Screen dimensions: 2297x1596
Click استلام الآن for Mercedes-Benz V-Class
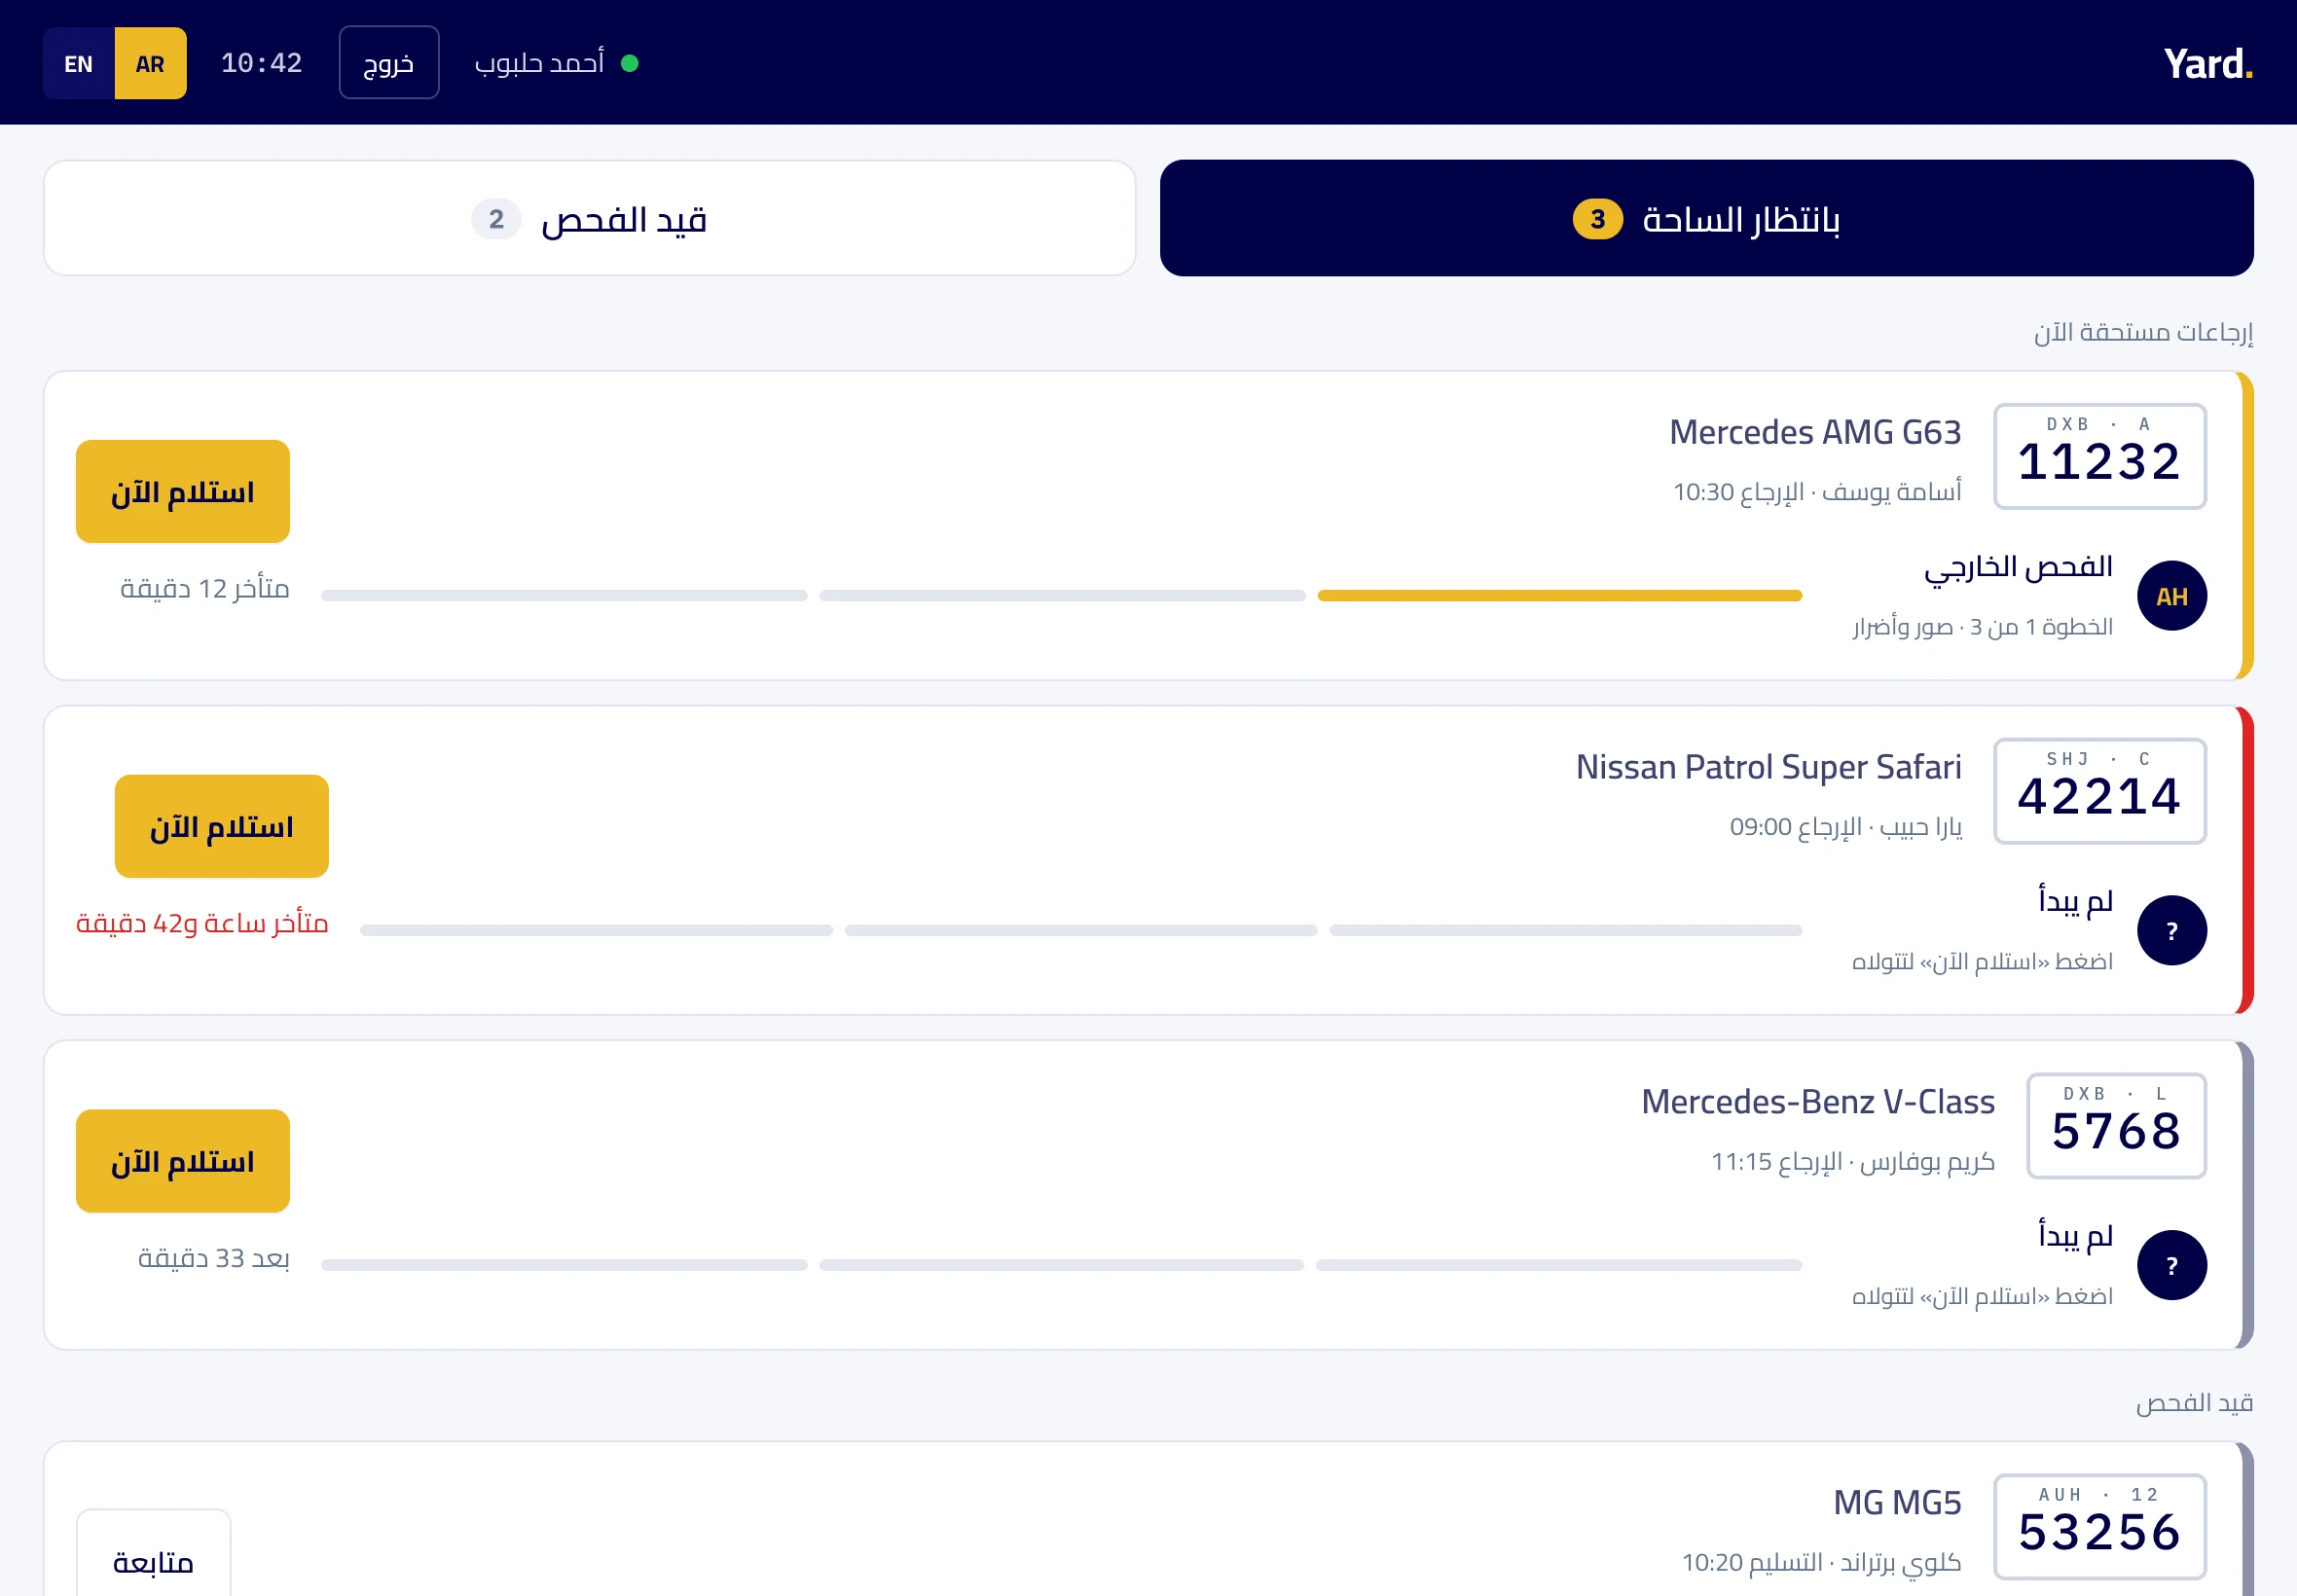point(183,1161)
